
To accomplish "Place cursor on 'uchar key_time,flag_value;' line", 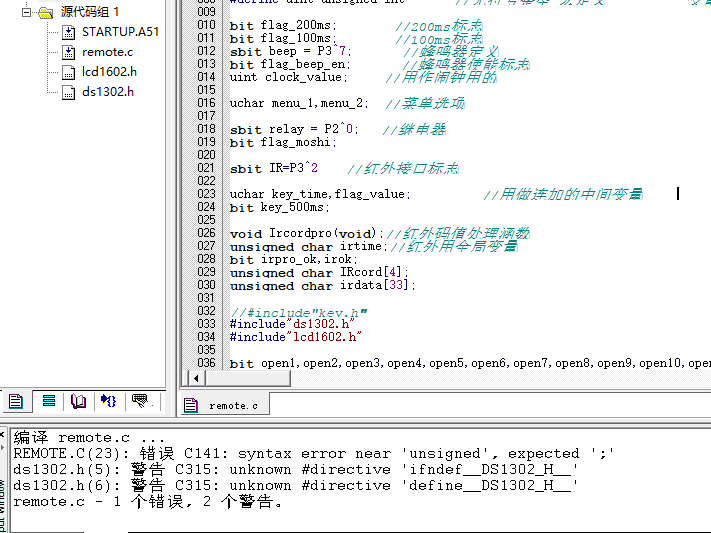I will tap(320, 194).
